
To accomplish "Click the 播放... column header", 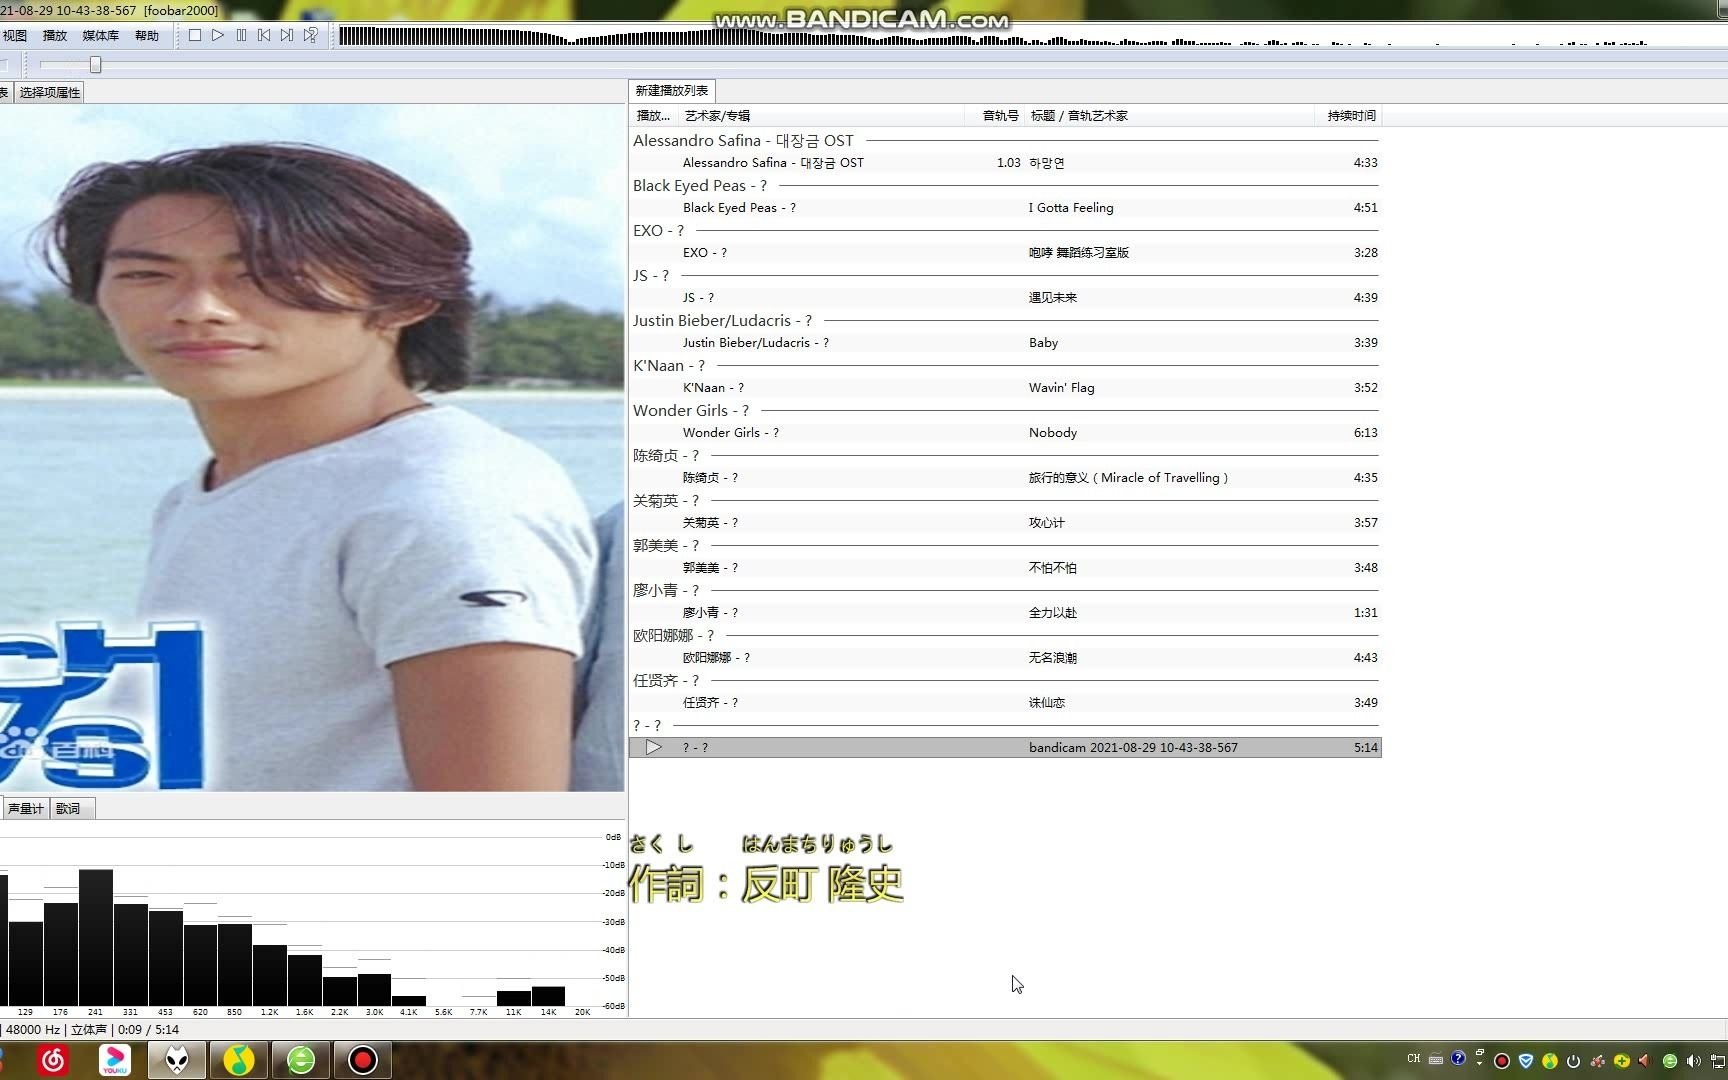I will [x=654, y=116].
